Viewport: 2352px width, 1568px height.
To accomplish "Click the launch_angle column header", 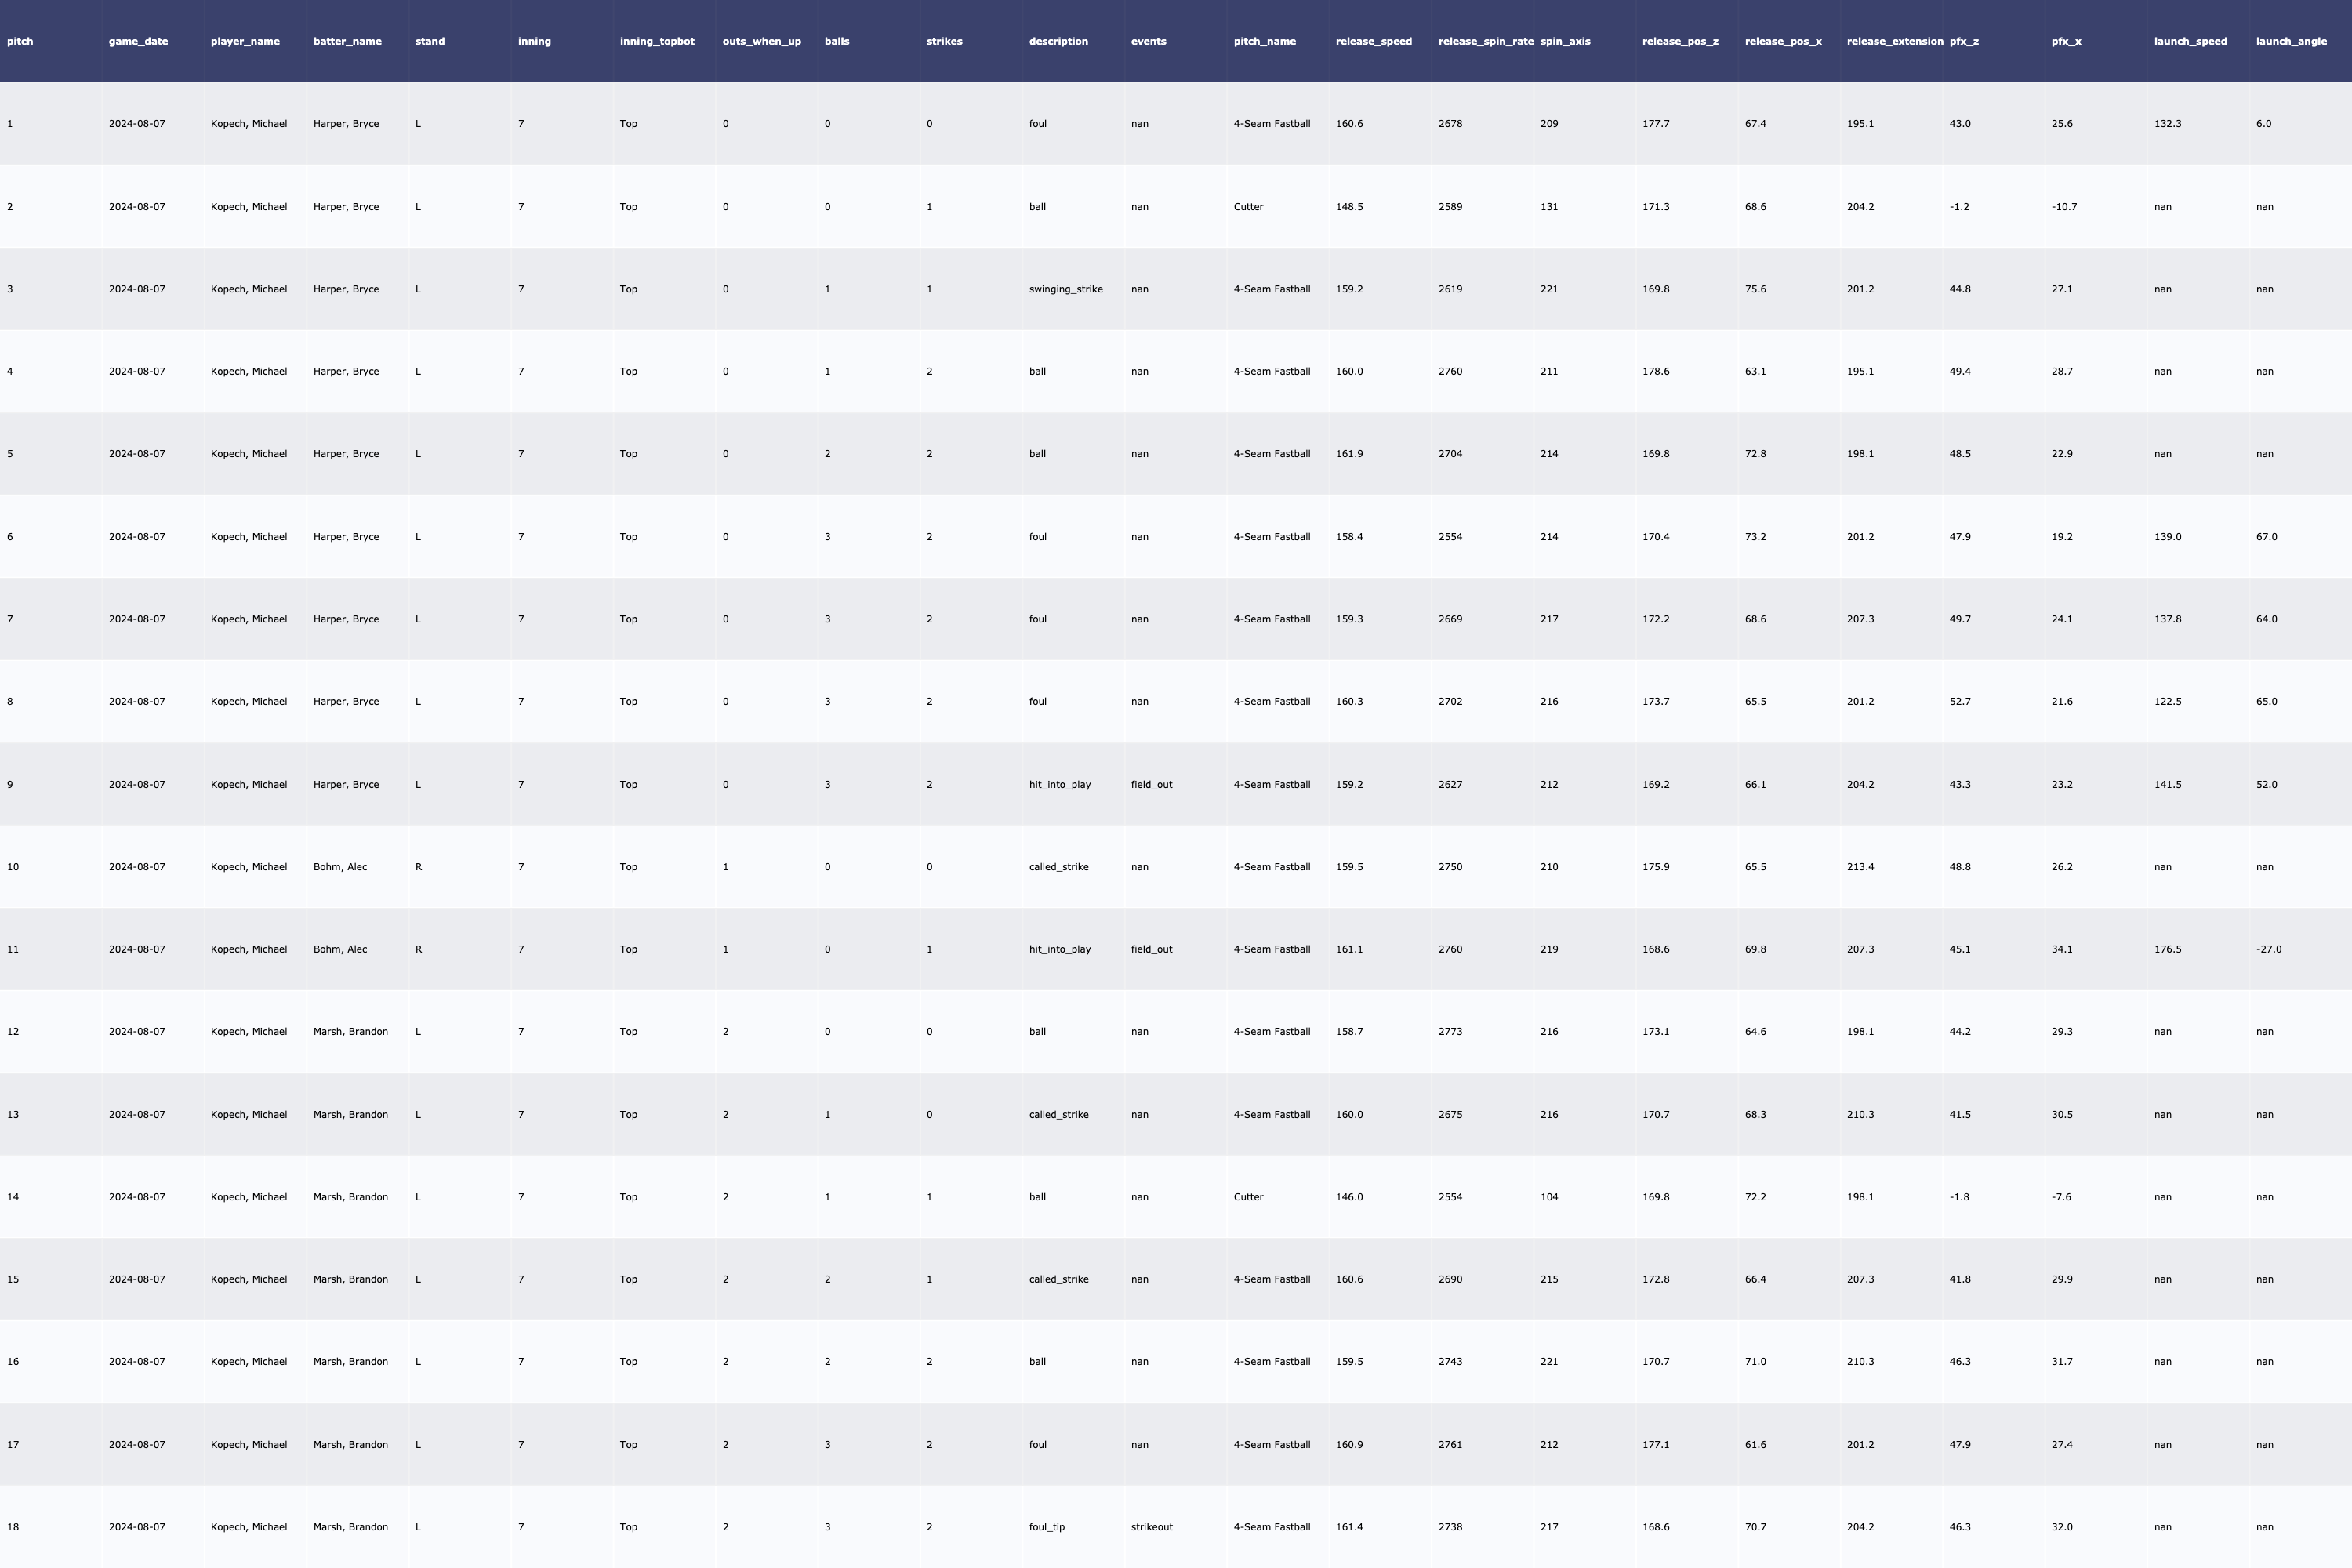I will [2291, 41].
